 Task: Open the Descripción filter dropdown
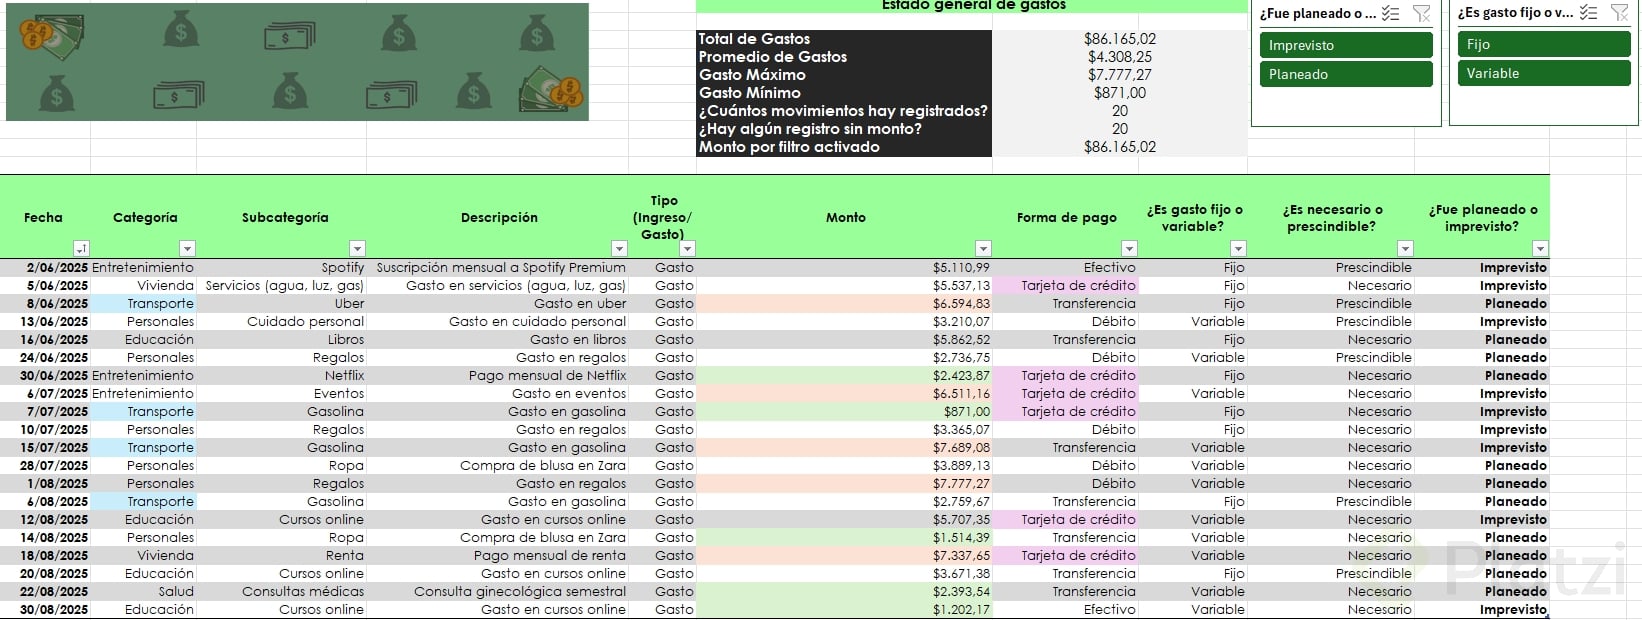click(x=619, y=248)
